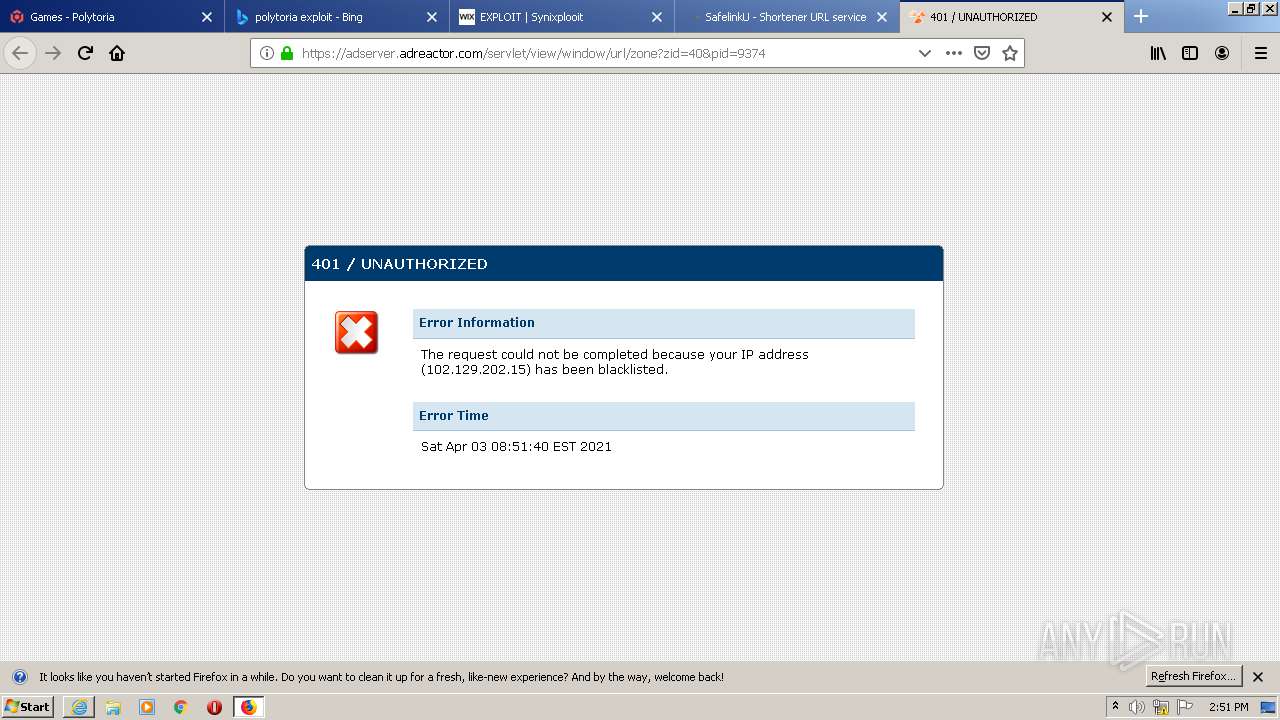Click the blacklisted IP address message
The image size is (1280, 720).
[x=615, y=362]
